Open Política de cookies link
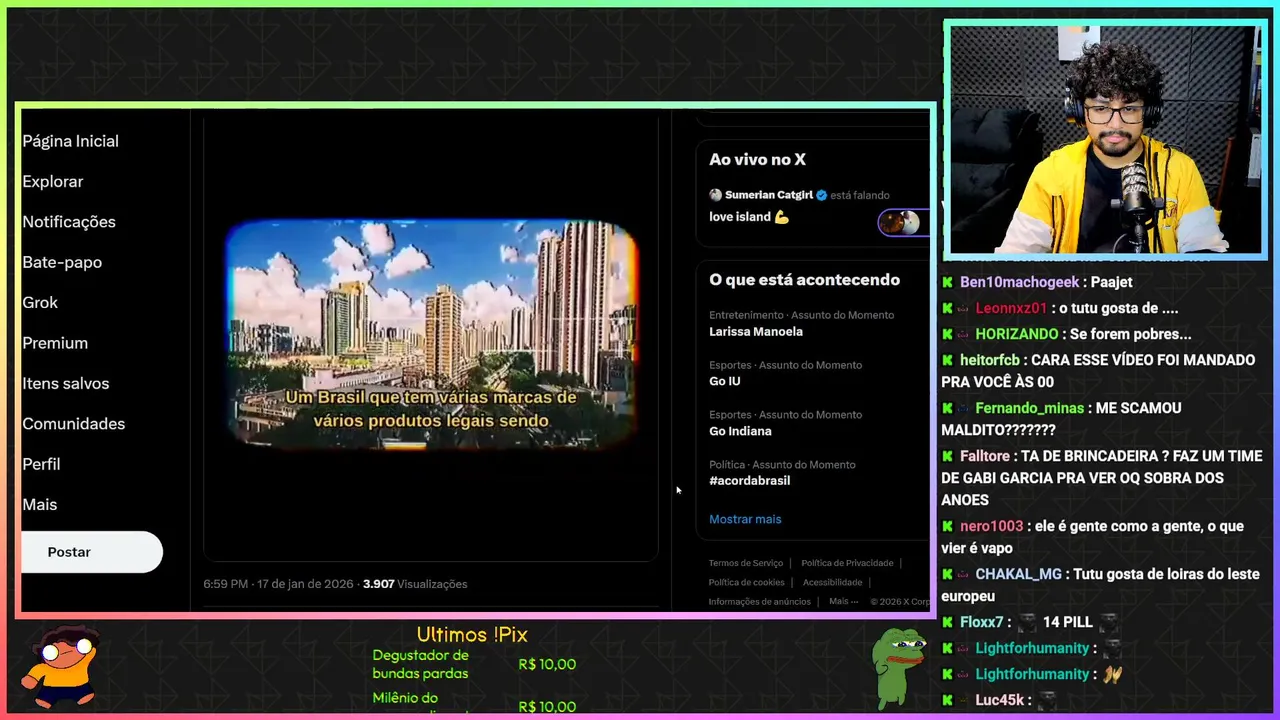Viewport: 1280px width, 720px height. point(746,582)
